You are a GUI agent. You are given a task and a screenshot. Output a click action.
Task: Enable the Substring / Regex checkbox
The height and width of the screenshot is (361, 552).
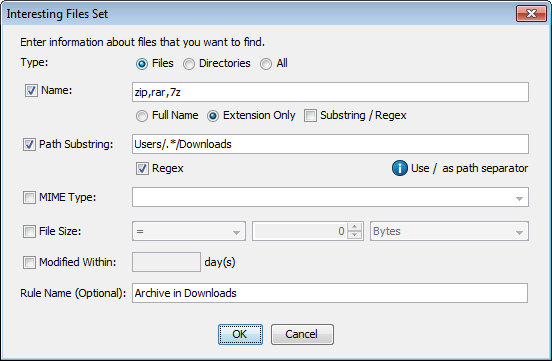click(310, 116)
